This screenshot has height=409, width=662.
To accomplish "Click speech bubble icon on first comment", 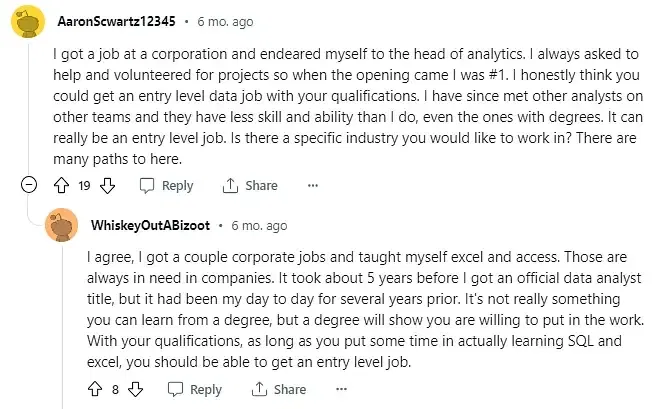I will click(147, 185).
